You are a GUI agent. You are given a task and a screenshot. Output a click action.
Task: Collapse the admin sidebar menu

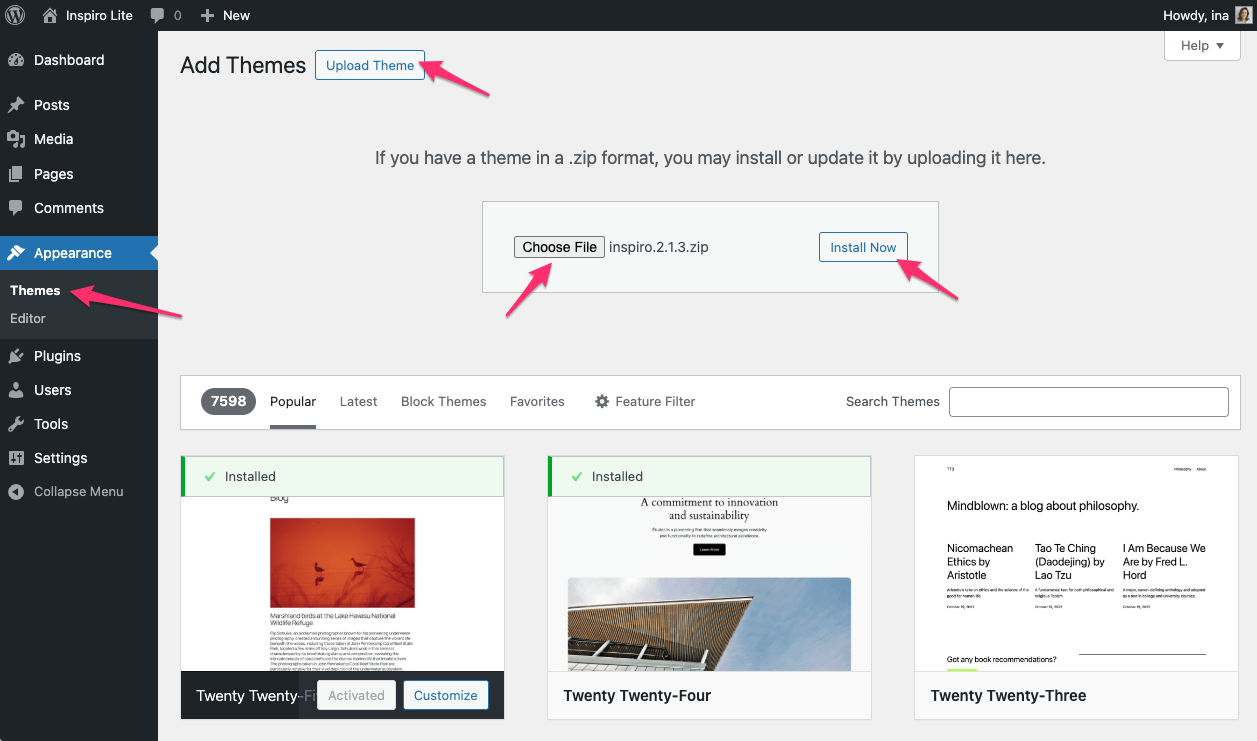click(78, 491)
